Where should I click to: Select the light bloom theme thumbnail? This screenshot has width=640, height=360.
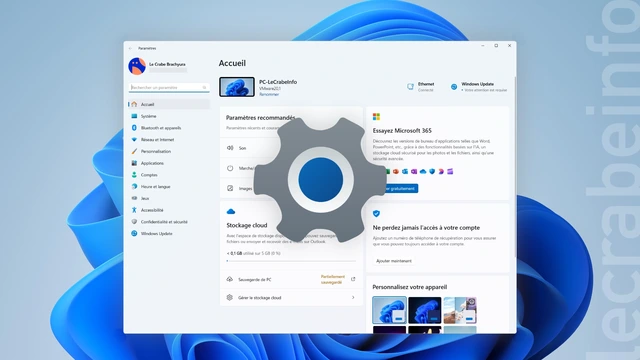click(x=389, y=310)
